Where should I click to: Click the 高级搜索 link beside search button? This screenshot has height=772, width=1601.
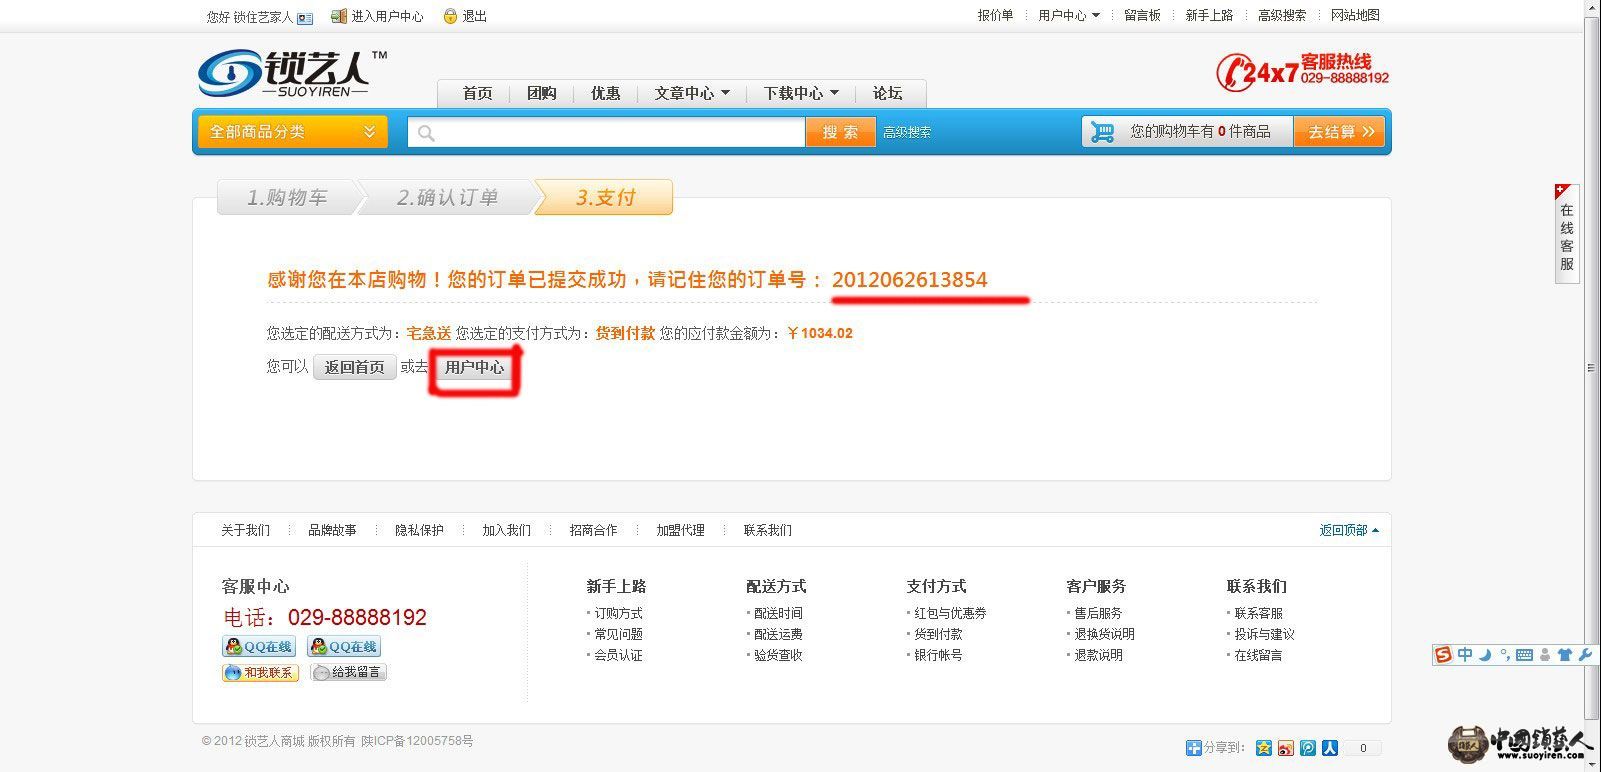pos(906,132)
